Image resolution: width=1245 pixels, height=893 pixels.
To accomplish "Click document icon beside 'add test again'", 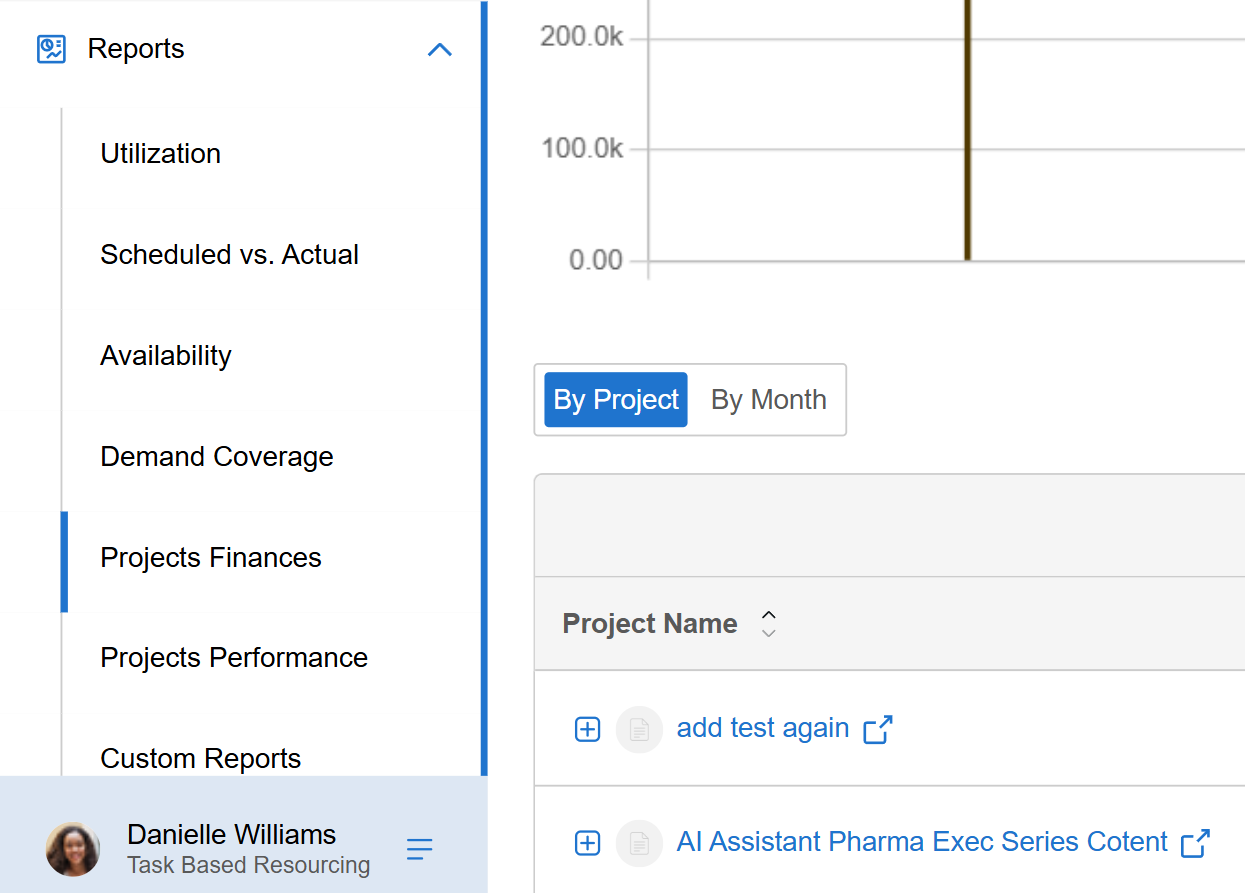I will [x=639, y=729].
